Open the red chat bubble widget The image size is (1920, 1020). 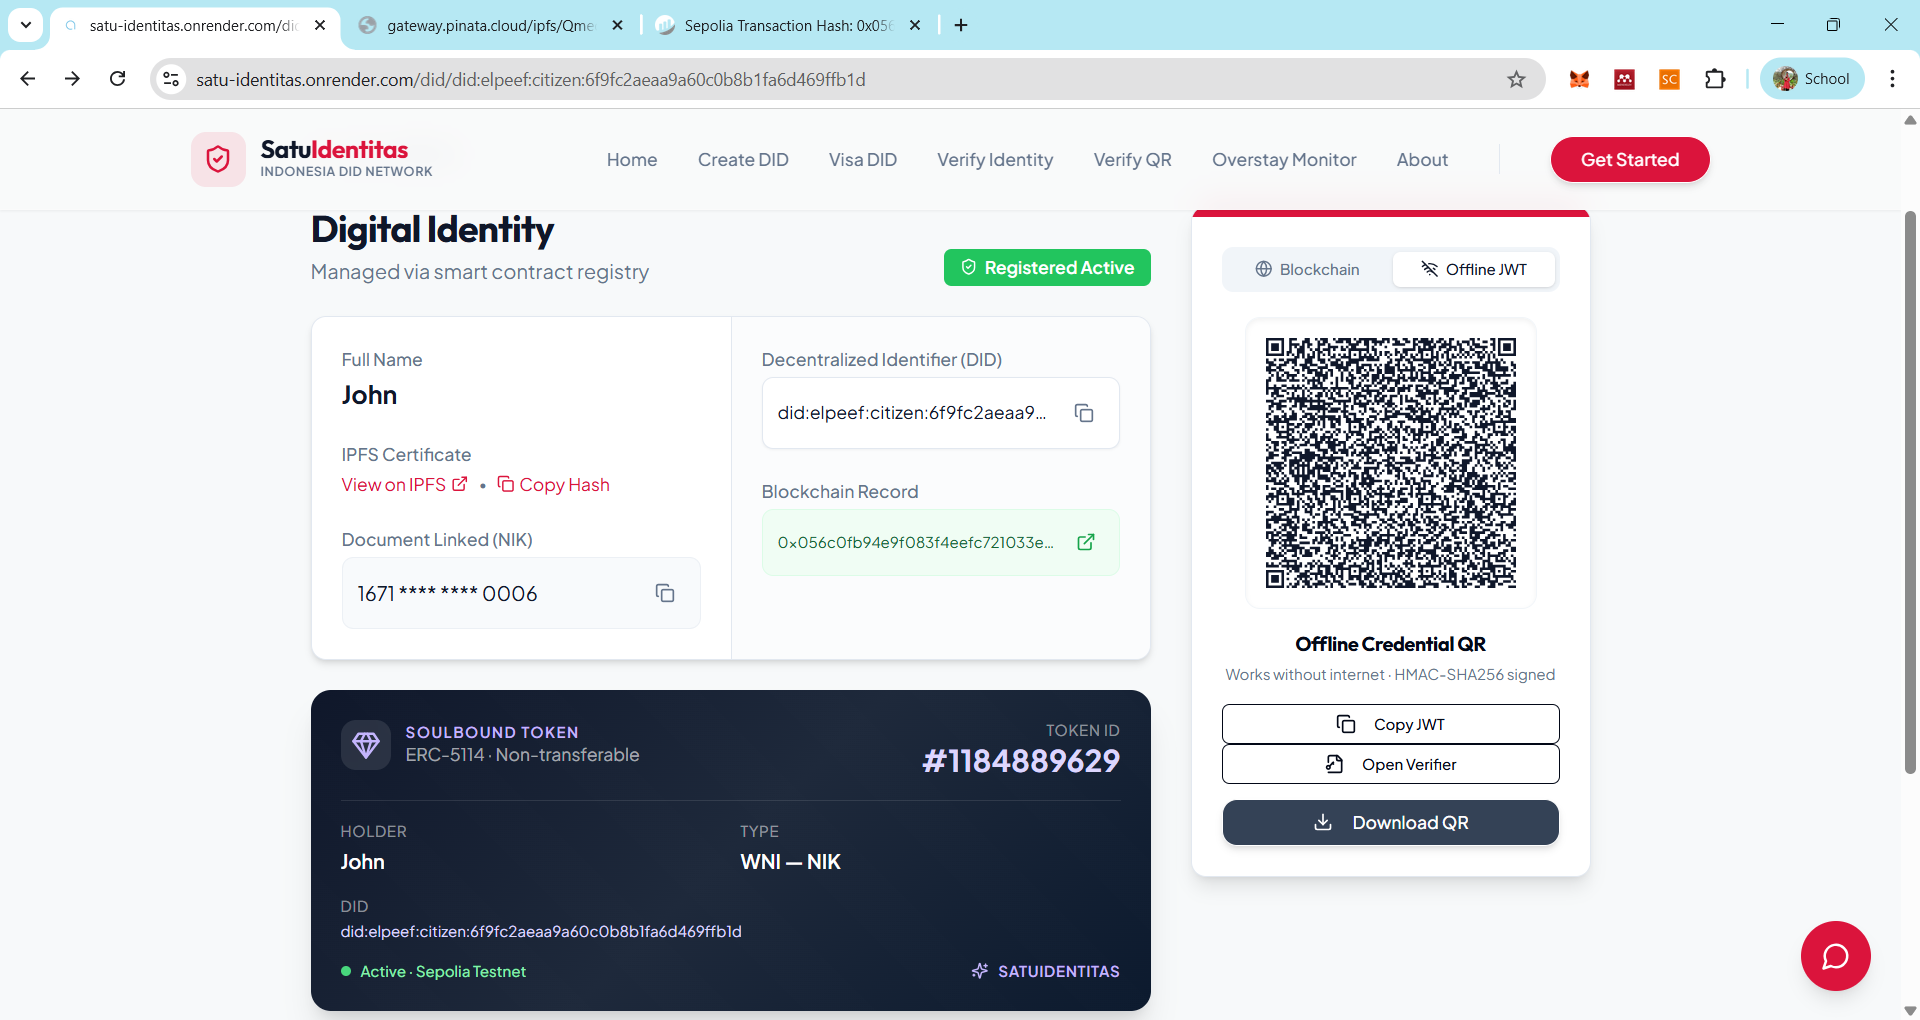(1835, 956)
